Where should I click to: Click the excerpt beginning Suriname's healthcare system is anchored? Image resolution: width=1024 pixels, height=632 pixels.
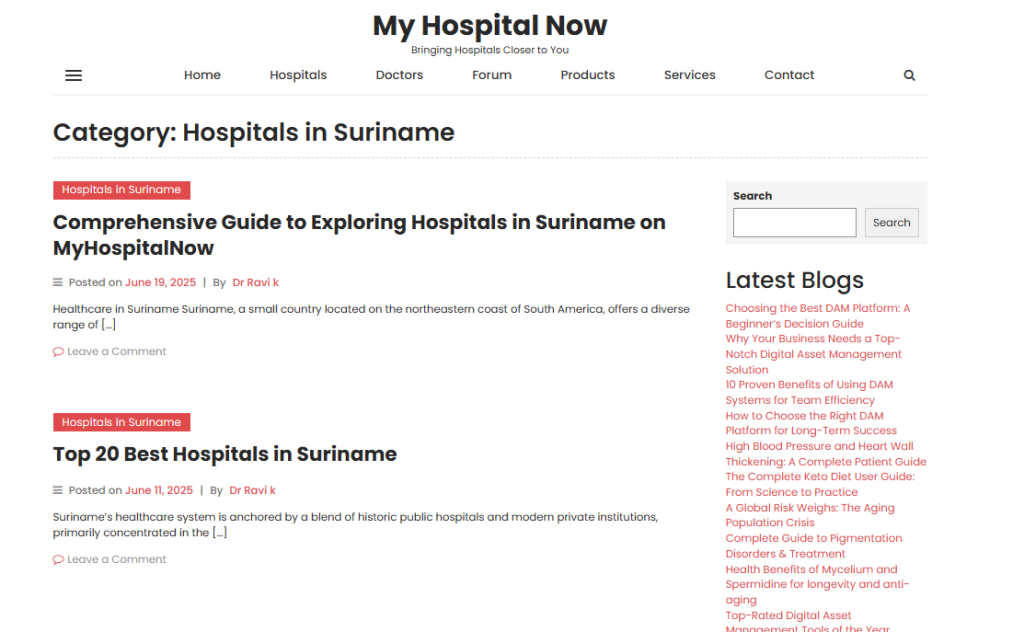coord(355,525)
